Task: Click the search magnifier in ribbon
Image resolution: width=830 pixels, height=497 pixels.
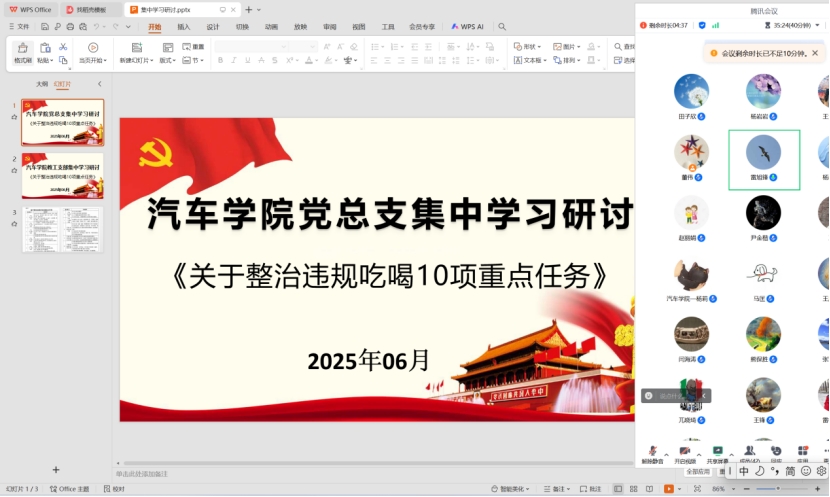Action: pyautogui.click(x=502, y=27)
